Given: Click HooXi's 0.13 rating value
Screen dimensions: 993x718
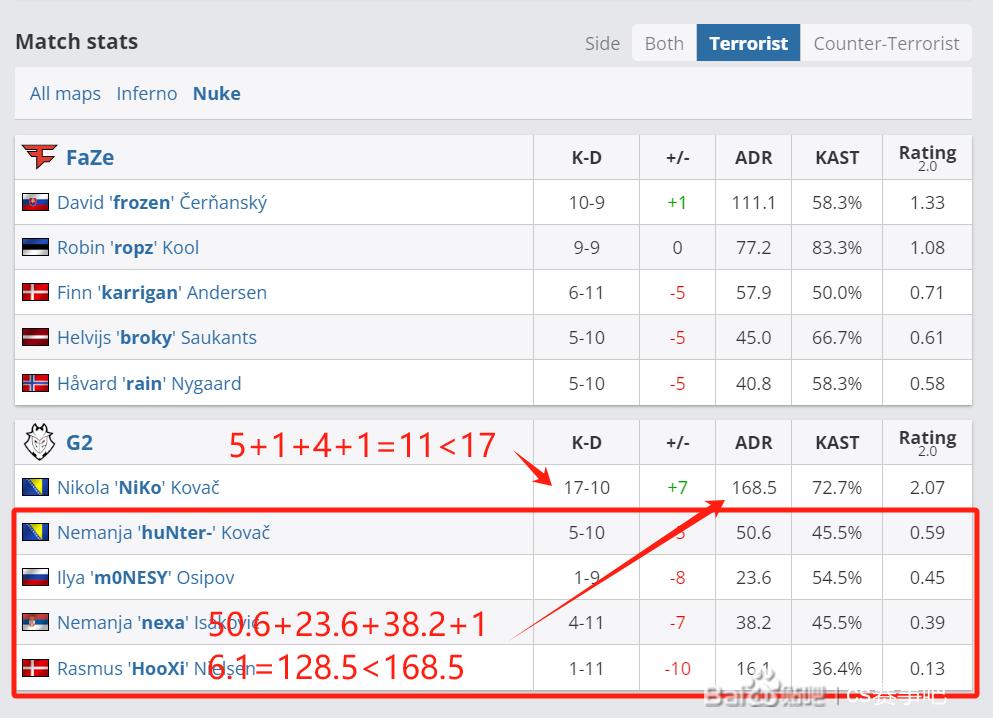Looking at the screenshot, I should click(x=928, y=669).
